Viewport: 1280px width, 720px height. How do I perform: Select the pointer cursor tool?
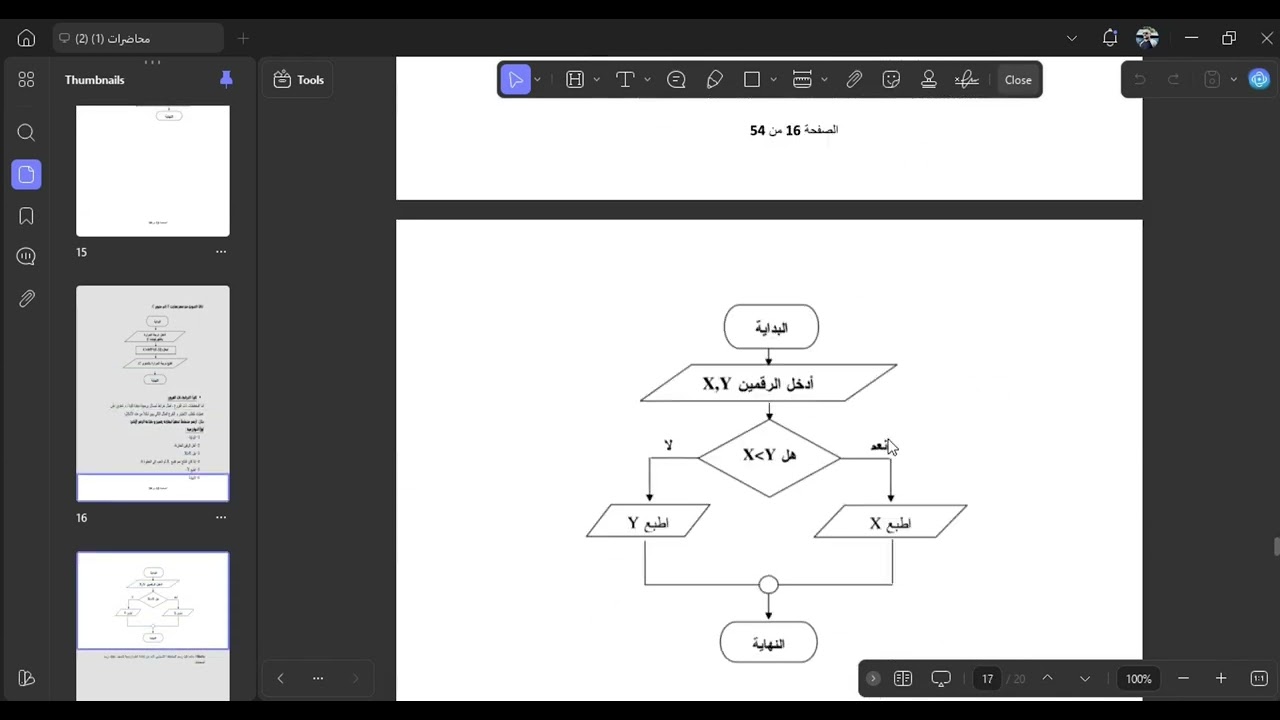click(x=515, y=80)
